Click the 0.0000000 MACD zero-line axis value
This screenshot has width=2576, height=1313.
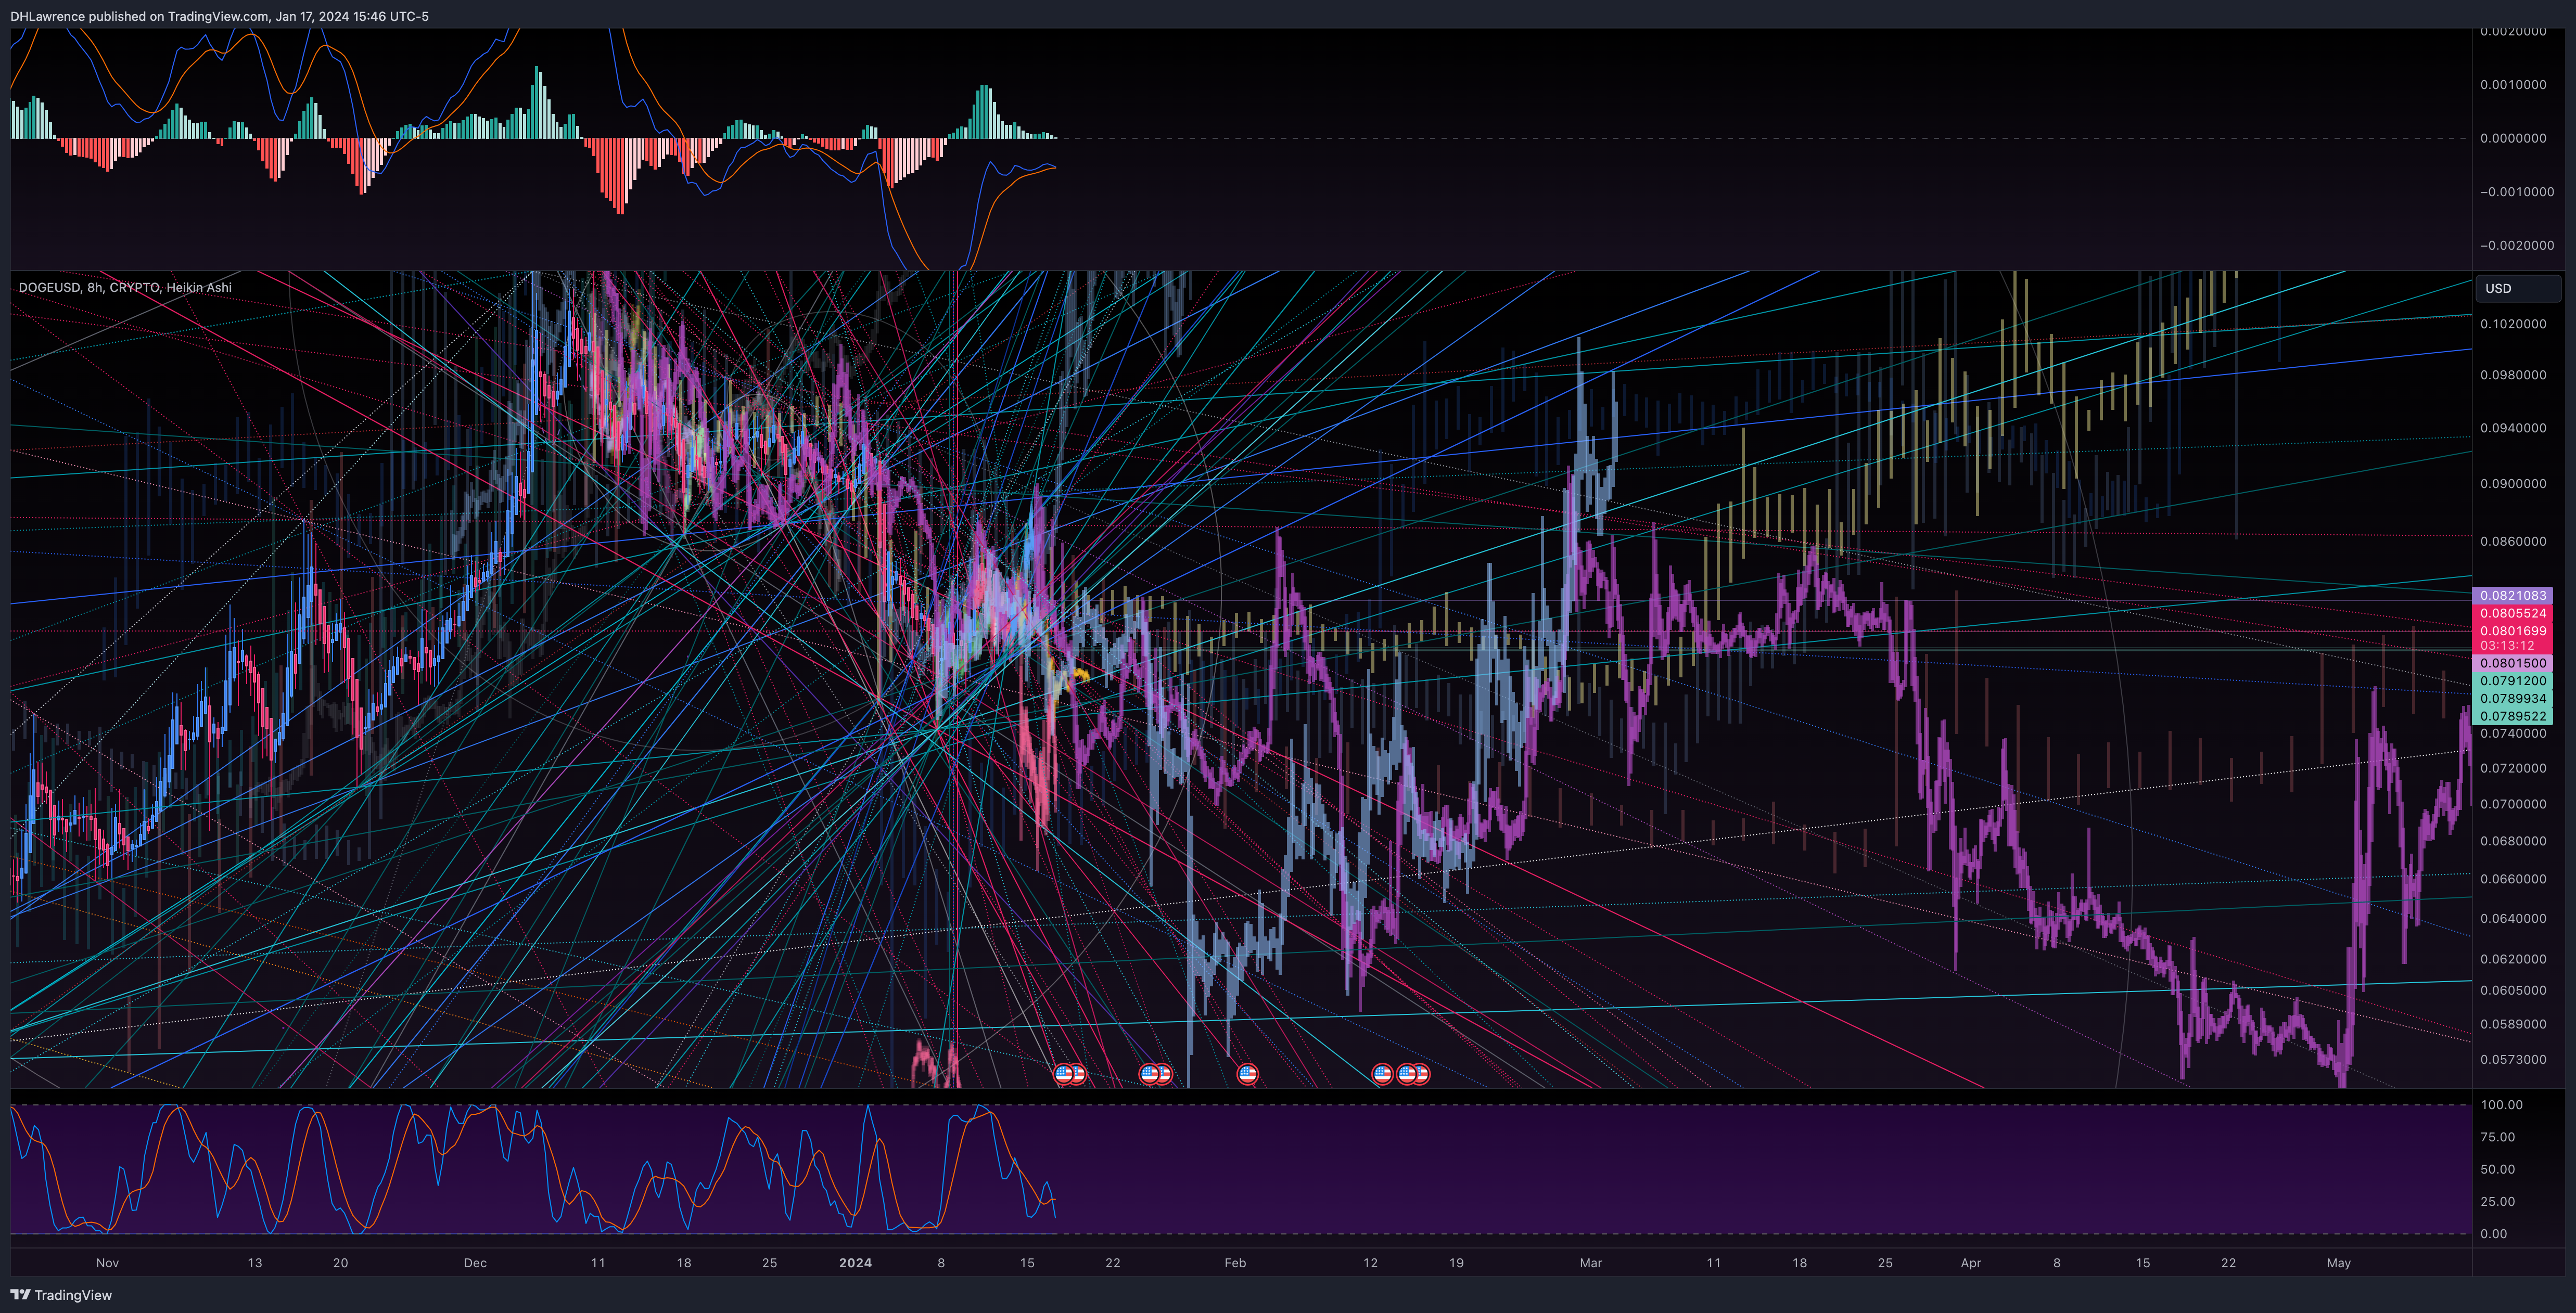[2513, 139]
